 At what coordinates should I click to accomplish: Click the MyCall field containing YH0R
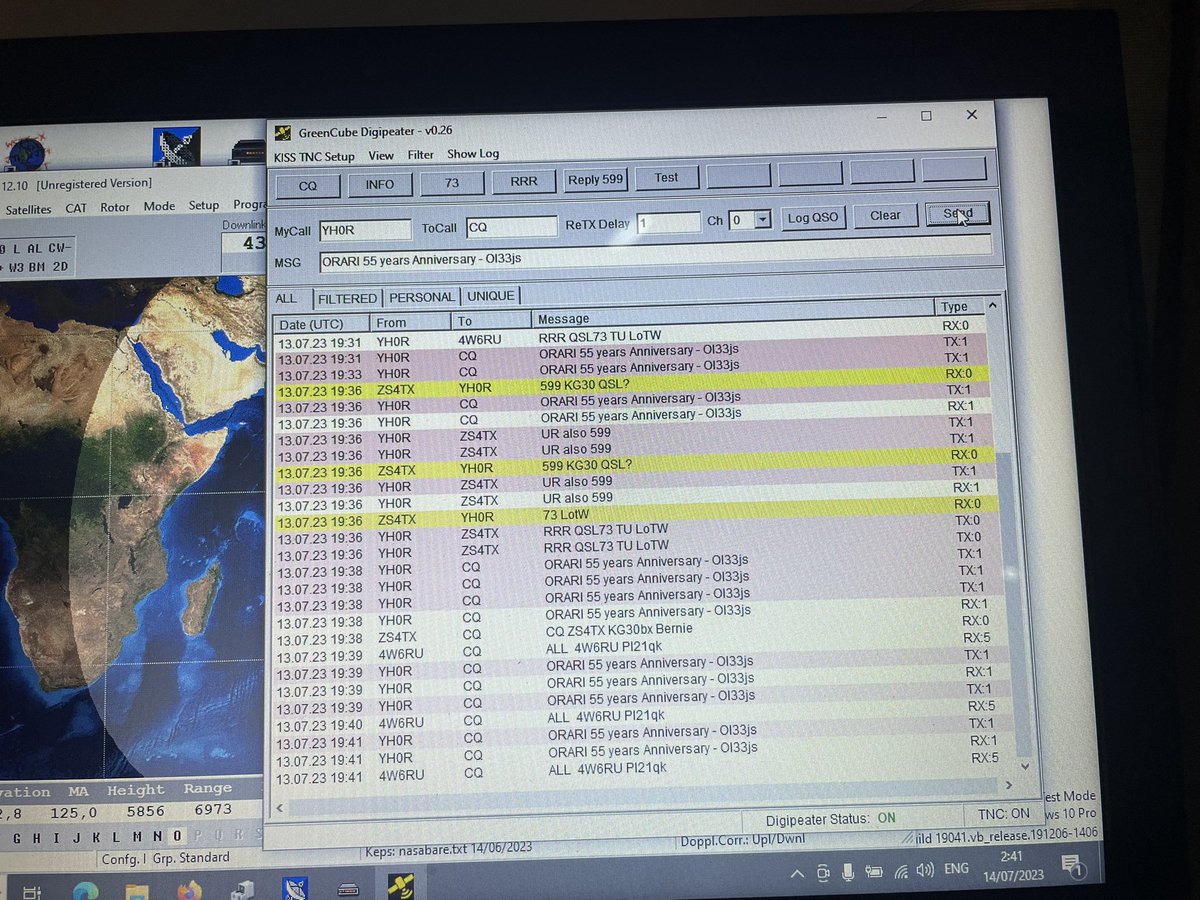365,229
